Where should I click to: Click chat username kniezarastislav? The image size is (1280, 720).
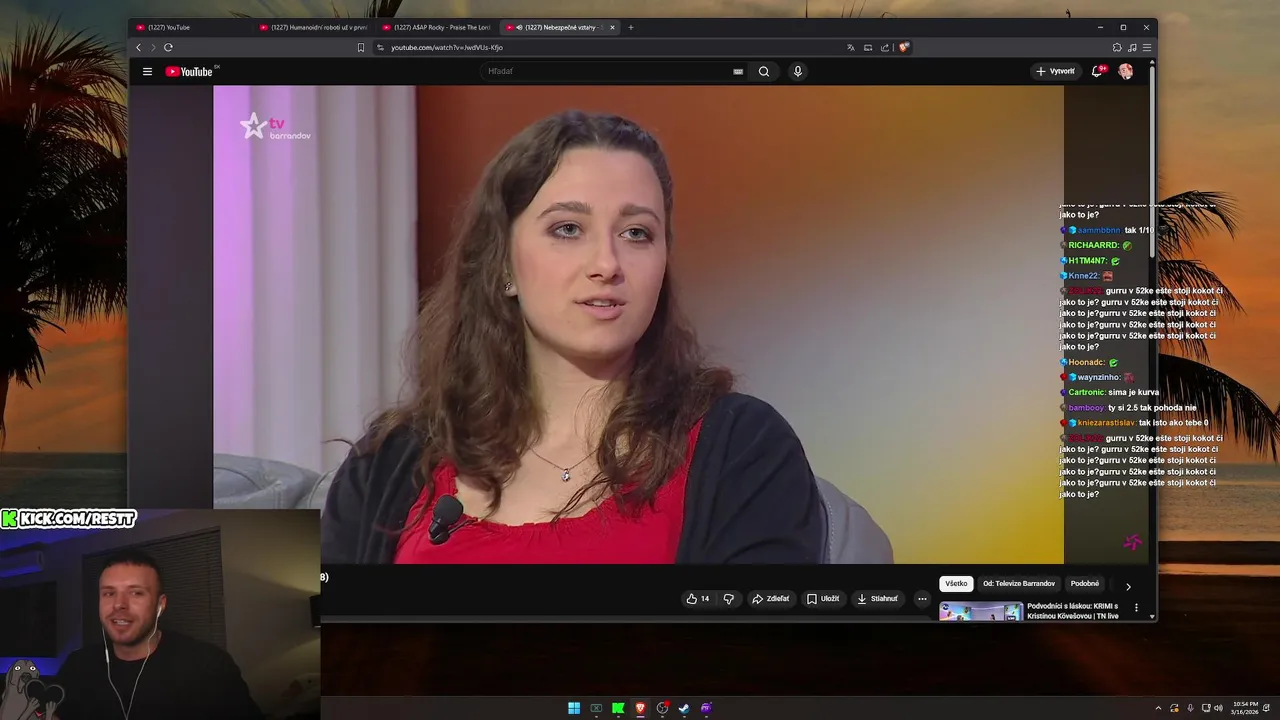click(x=1106, y=423)
